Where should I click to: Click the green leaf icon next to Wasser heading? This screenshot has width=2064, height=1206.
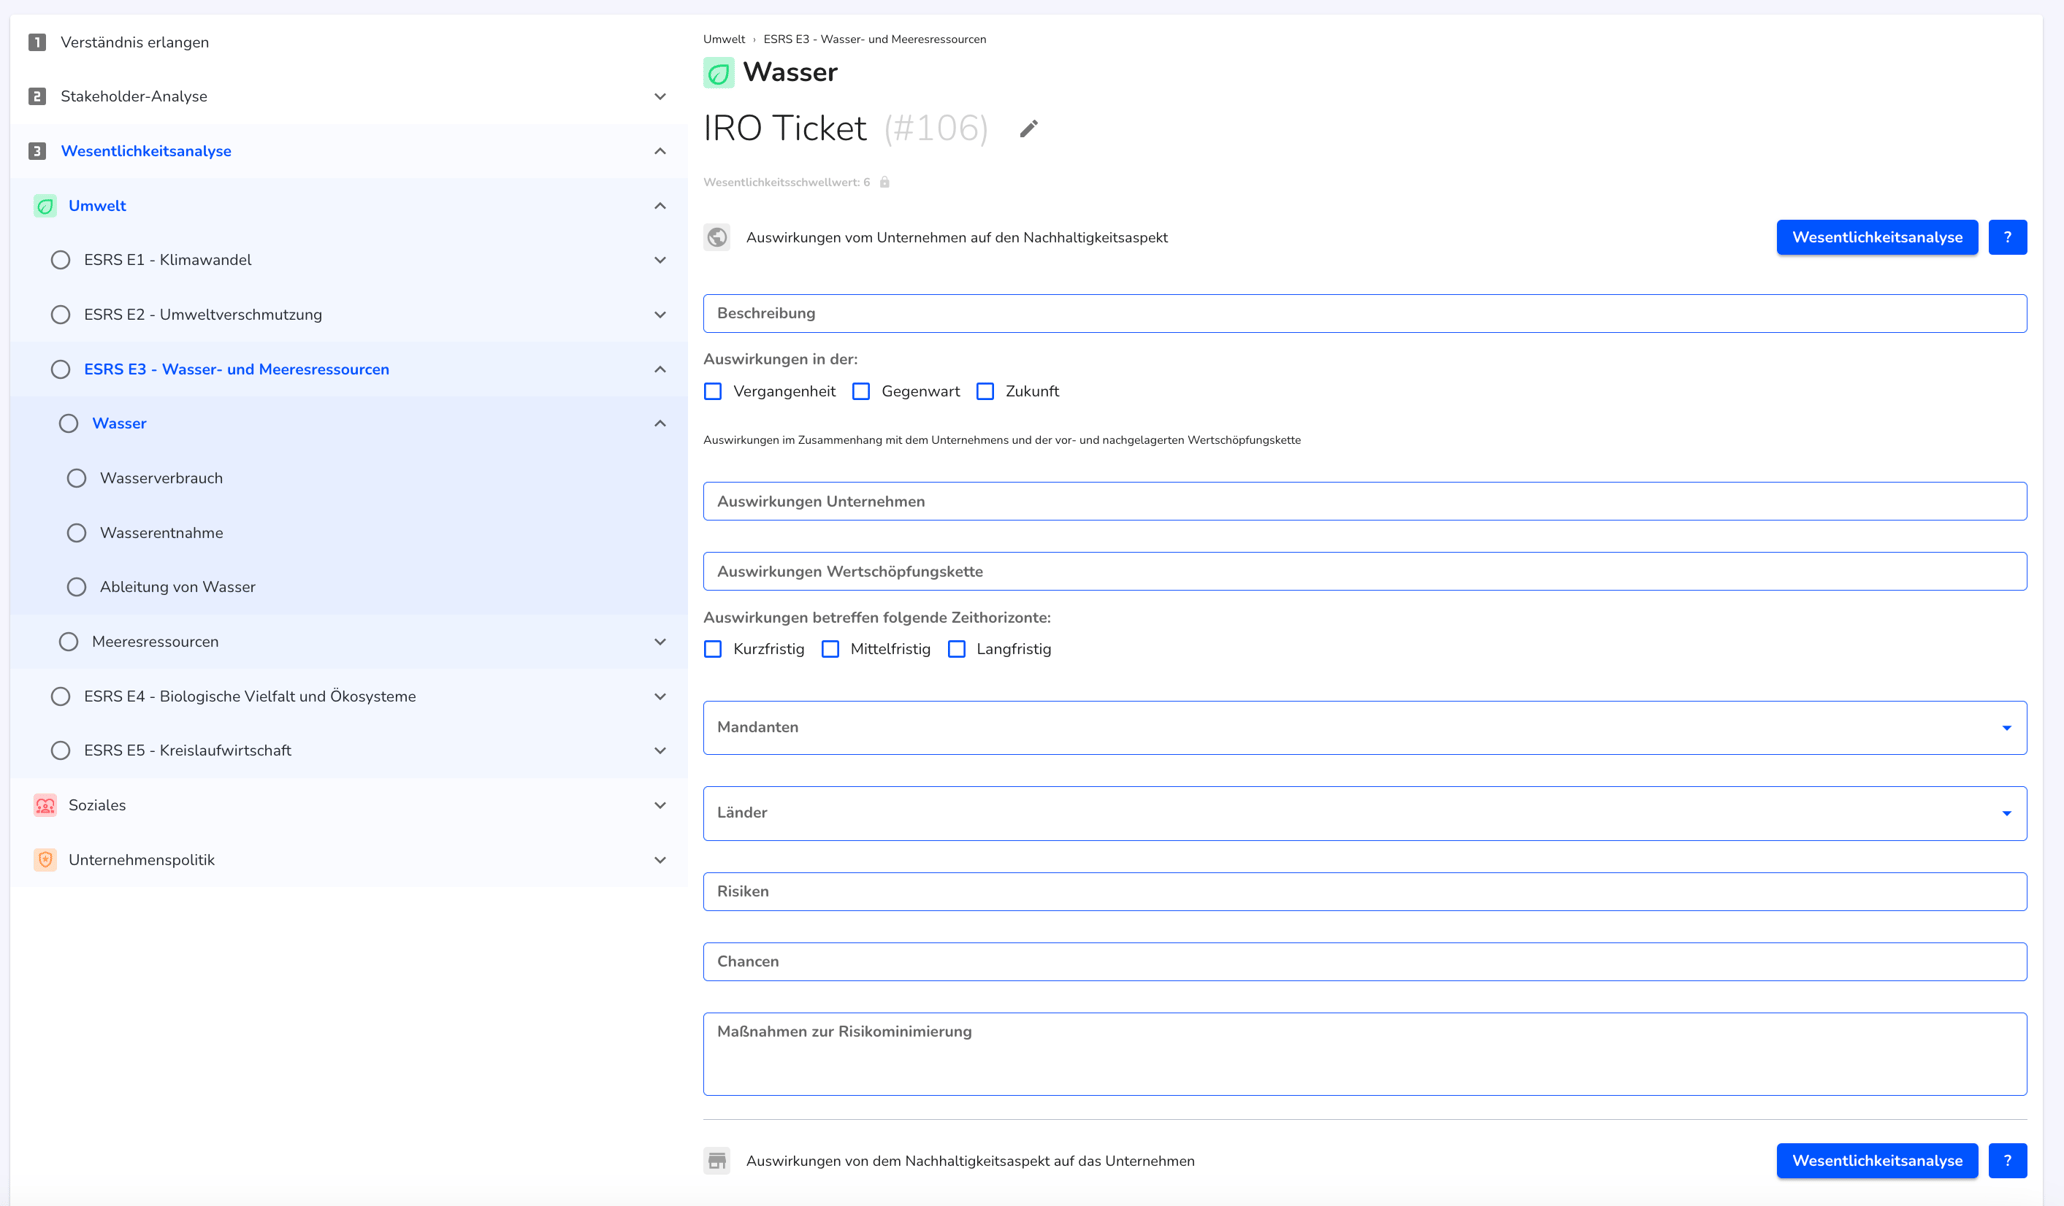[718, 72]
